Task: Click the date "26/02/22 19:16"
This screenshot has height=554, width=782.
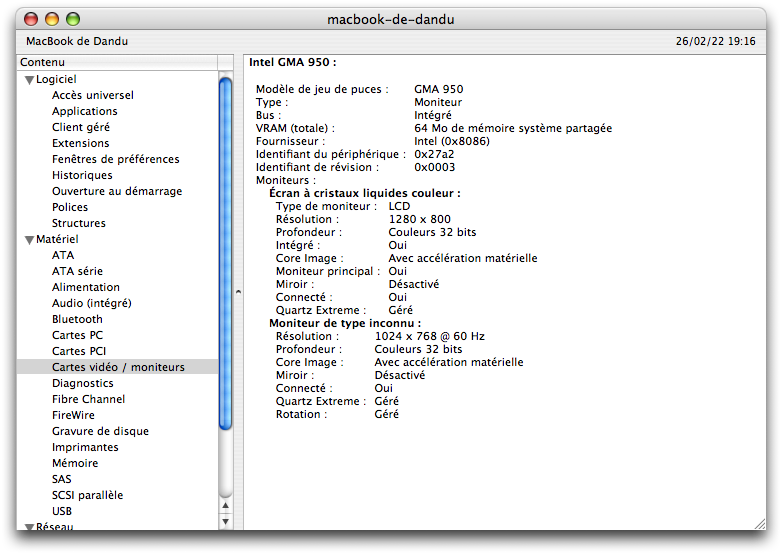Action: point(716,41)
